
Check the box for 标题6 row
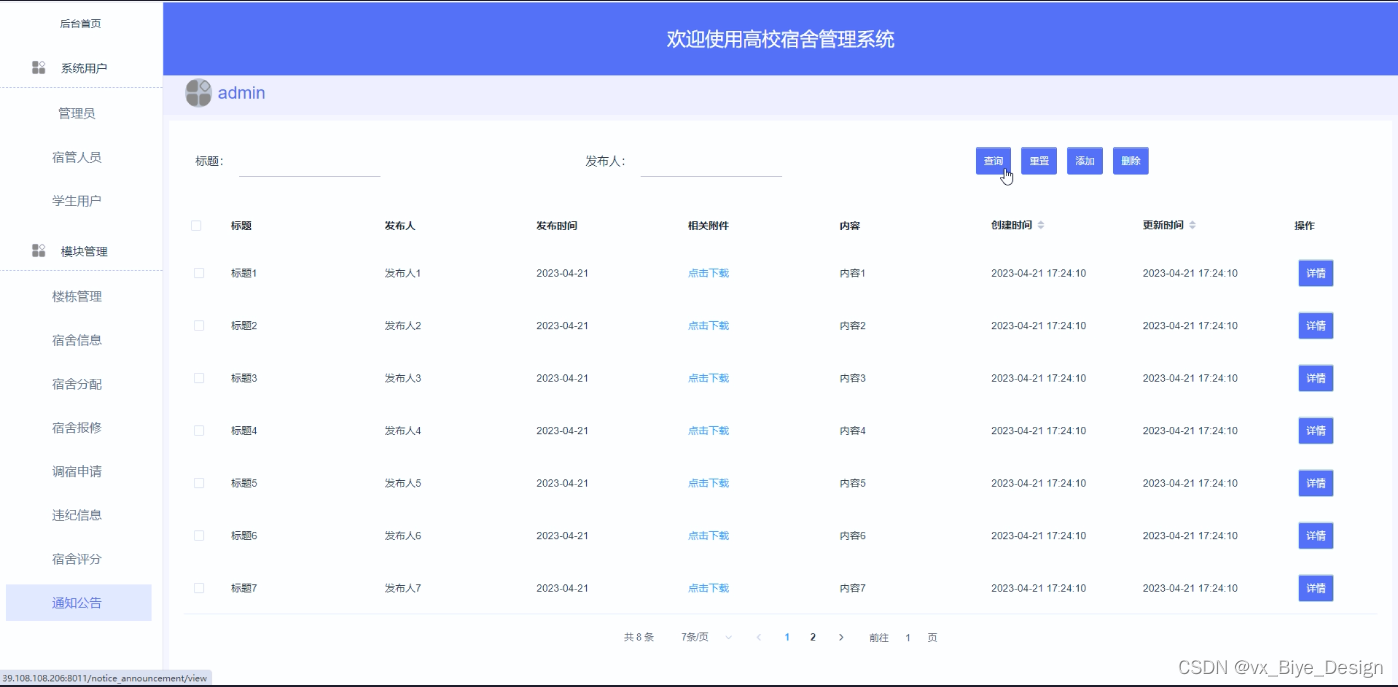pos(199,536)
